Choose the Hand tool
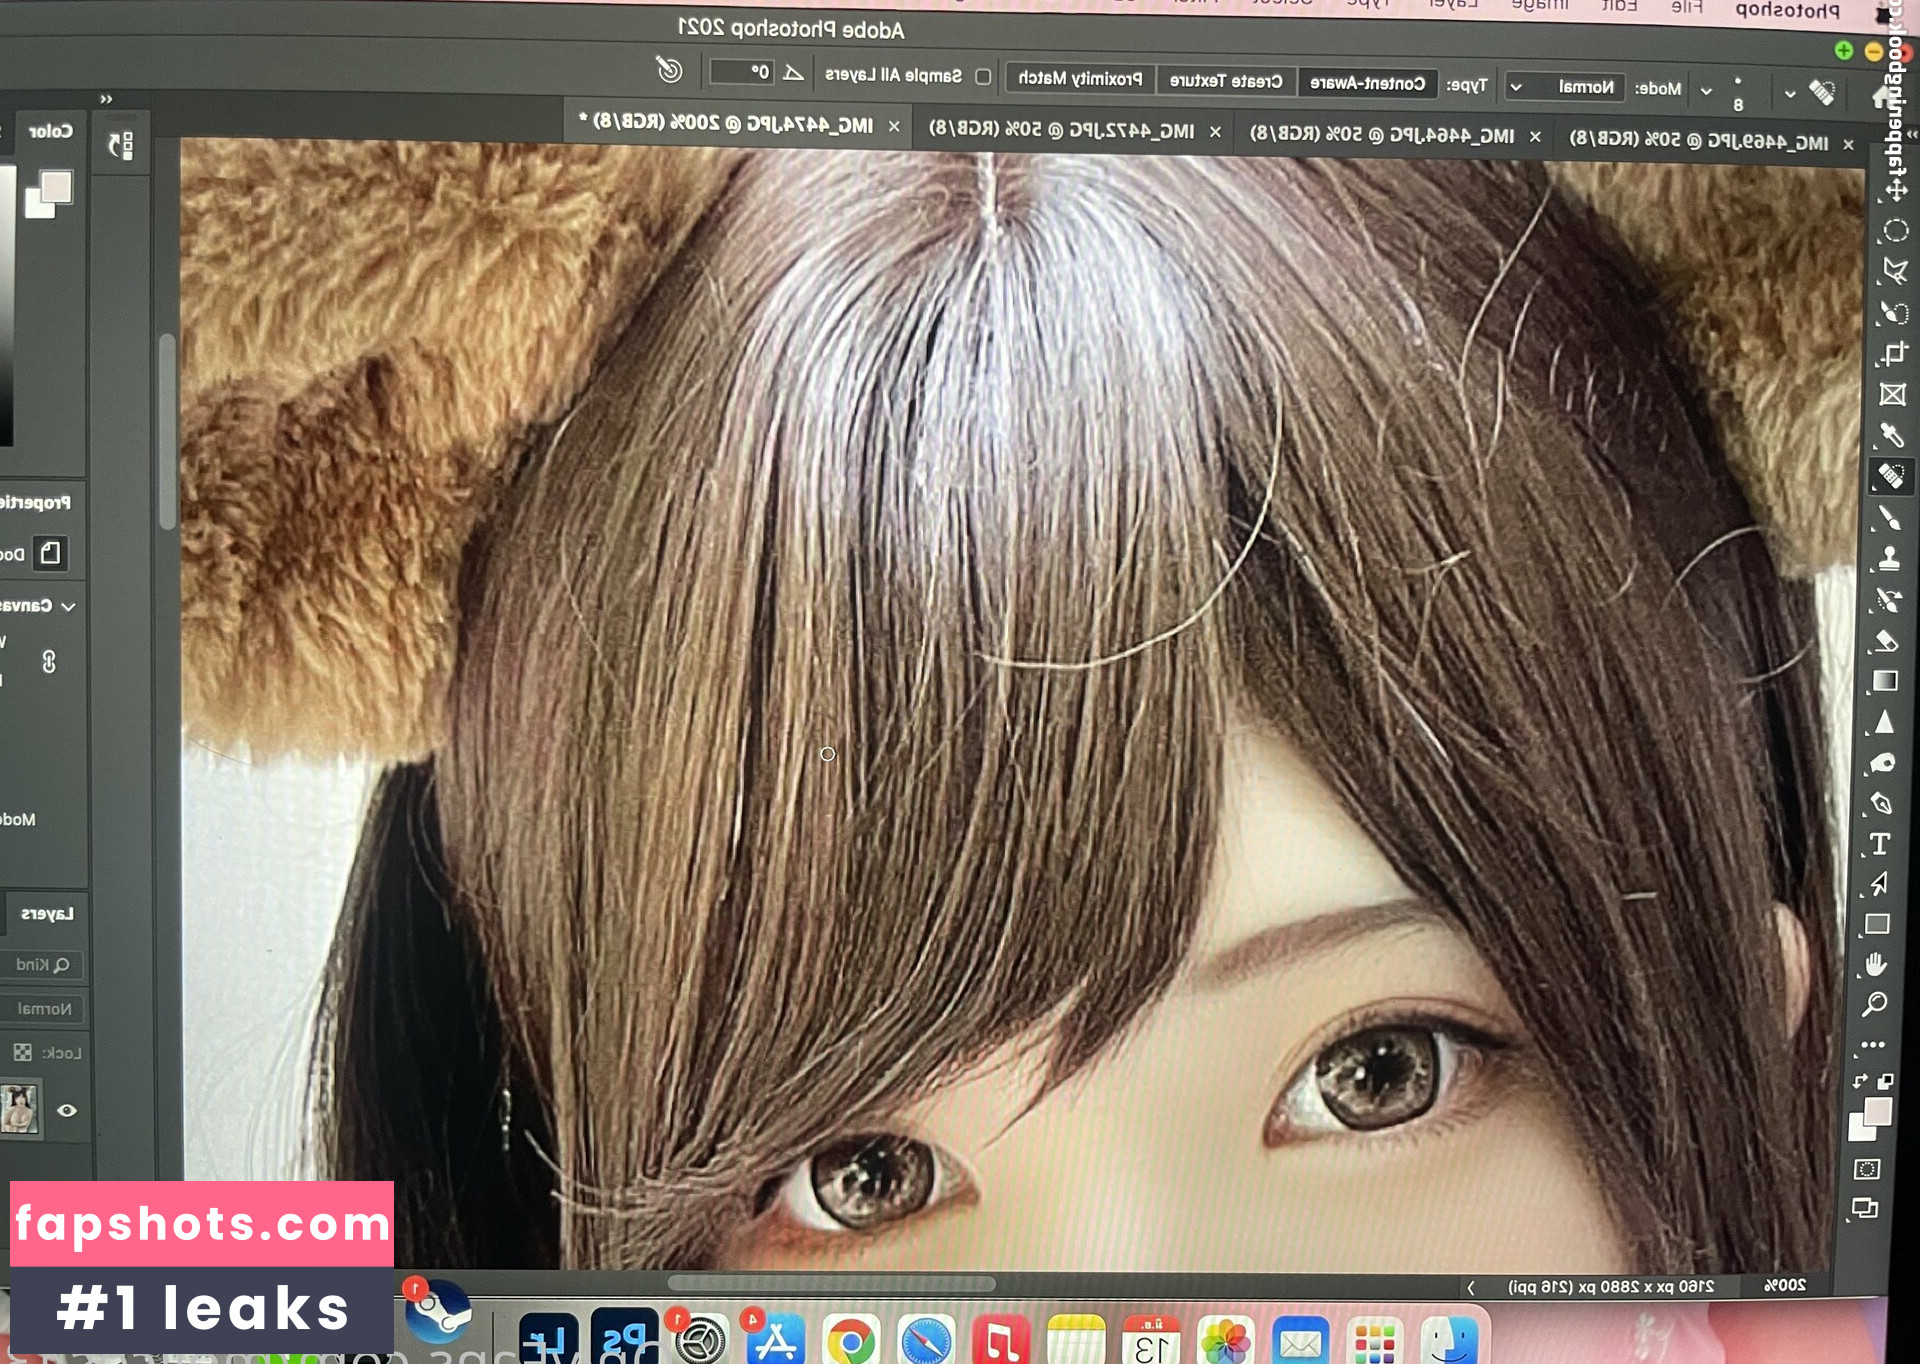Viewport: 1920px width, 1364px height. pyautogui.click(x=1876, y=964)
